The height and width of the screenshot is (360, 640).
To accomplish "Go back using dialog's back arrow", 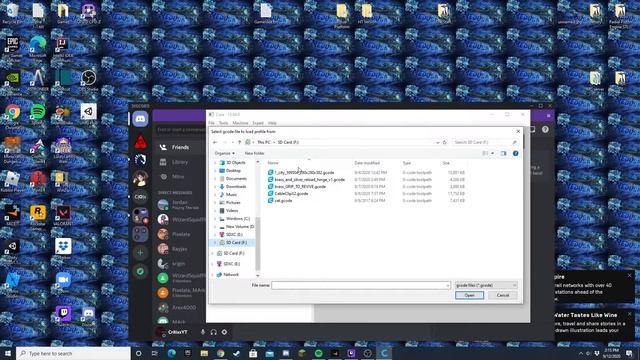I will click(x=215, y=142).
